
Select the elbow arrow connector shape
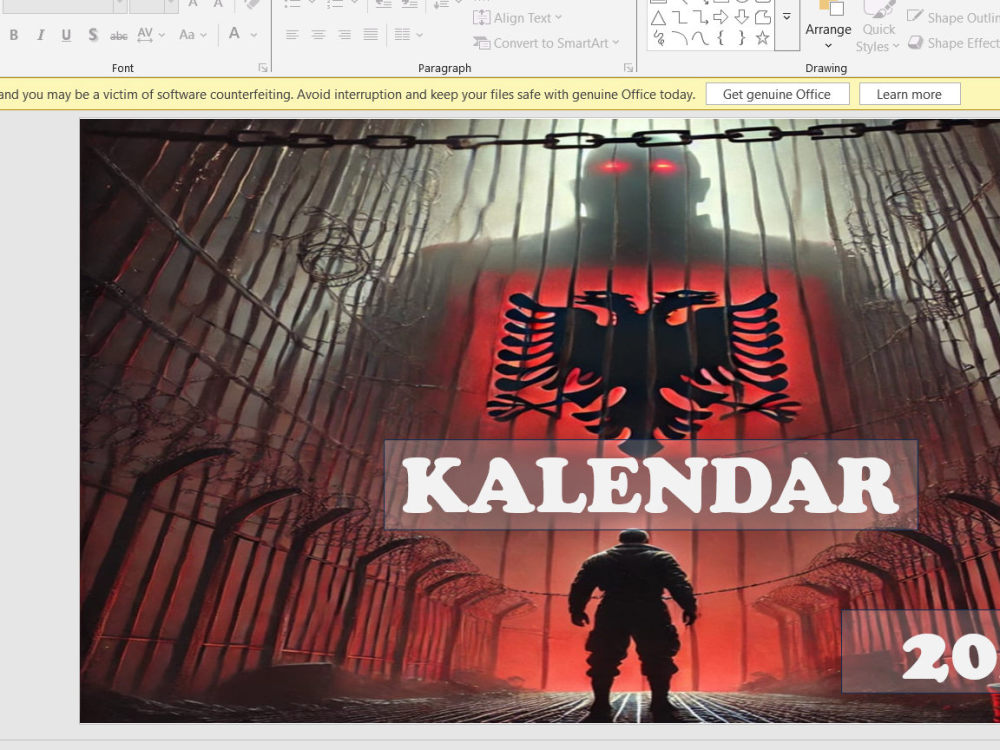point(700,18)
